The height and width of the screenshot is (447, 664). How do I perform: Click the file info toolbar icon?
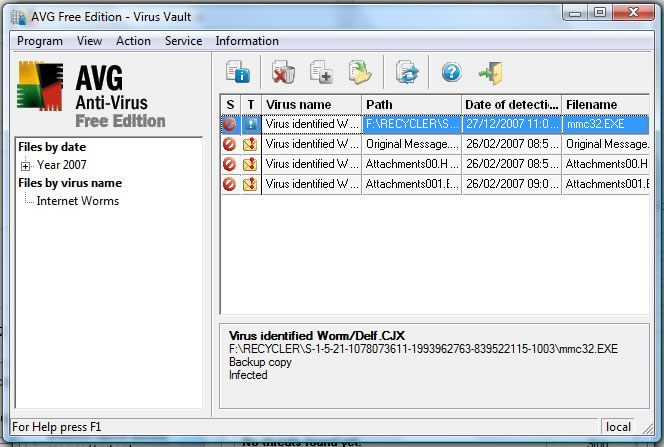point(238,72)
